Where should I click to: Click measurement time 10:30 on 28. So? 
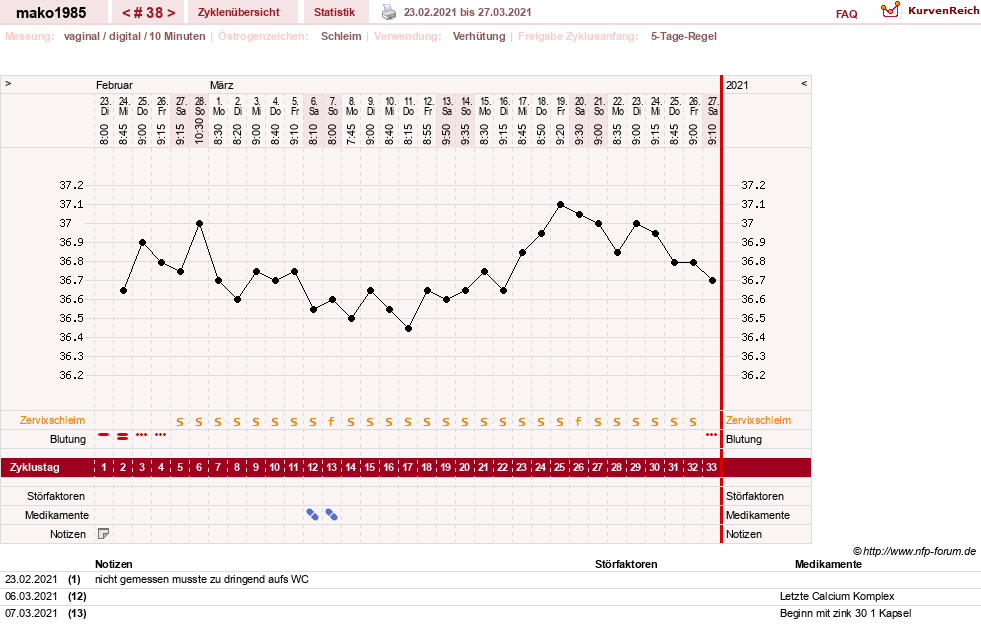[x=199, y=131]
